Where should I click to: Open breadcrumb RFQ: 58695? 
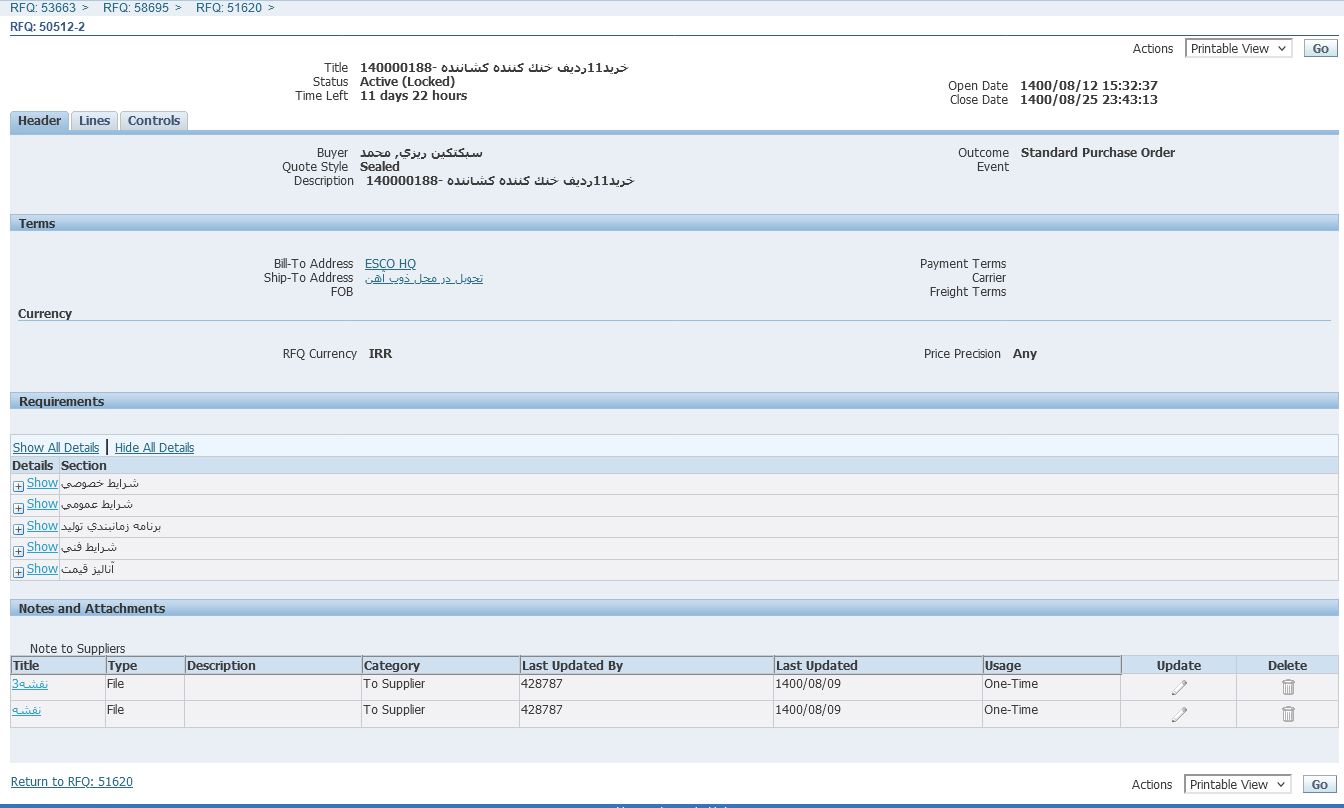click(136, 7)
